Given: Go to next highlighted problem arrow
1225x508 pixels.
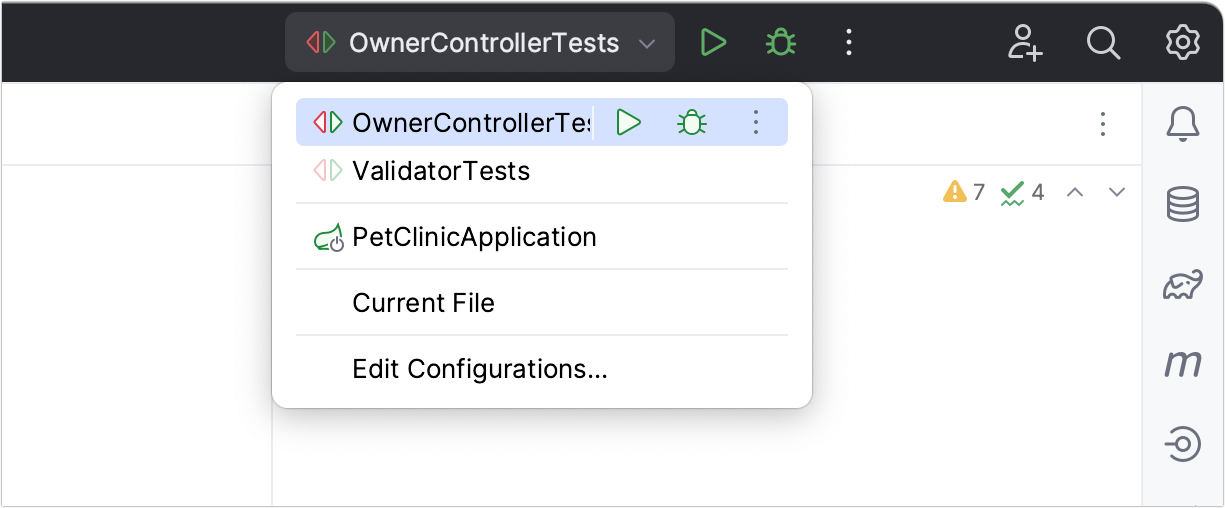Looking at the screenshot, I should coord(1117,192).
